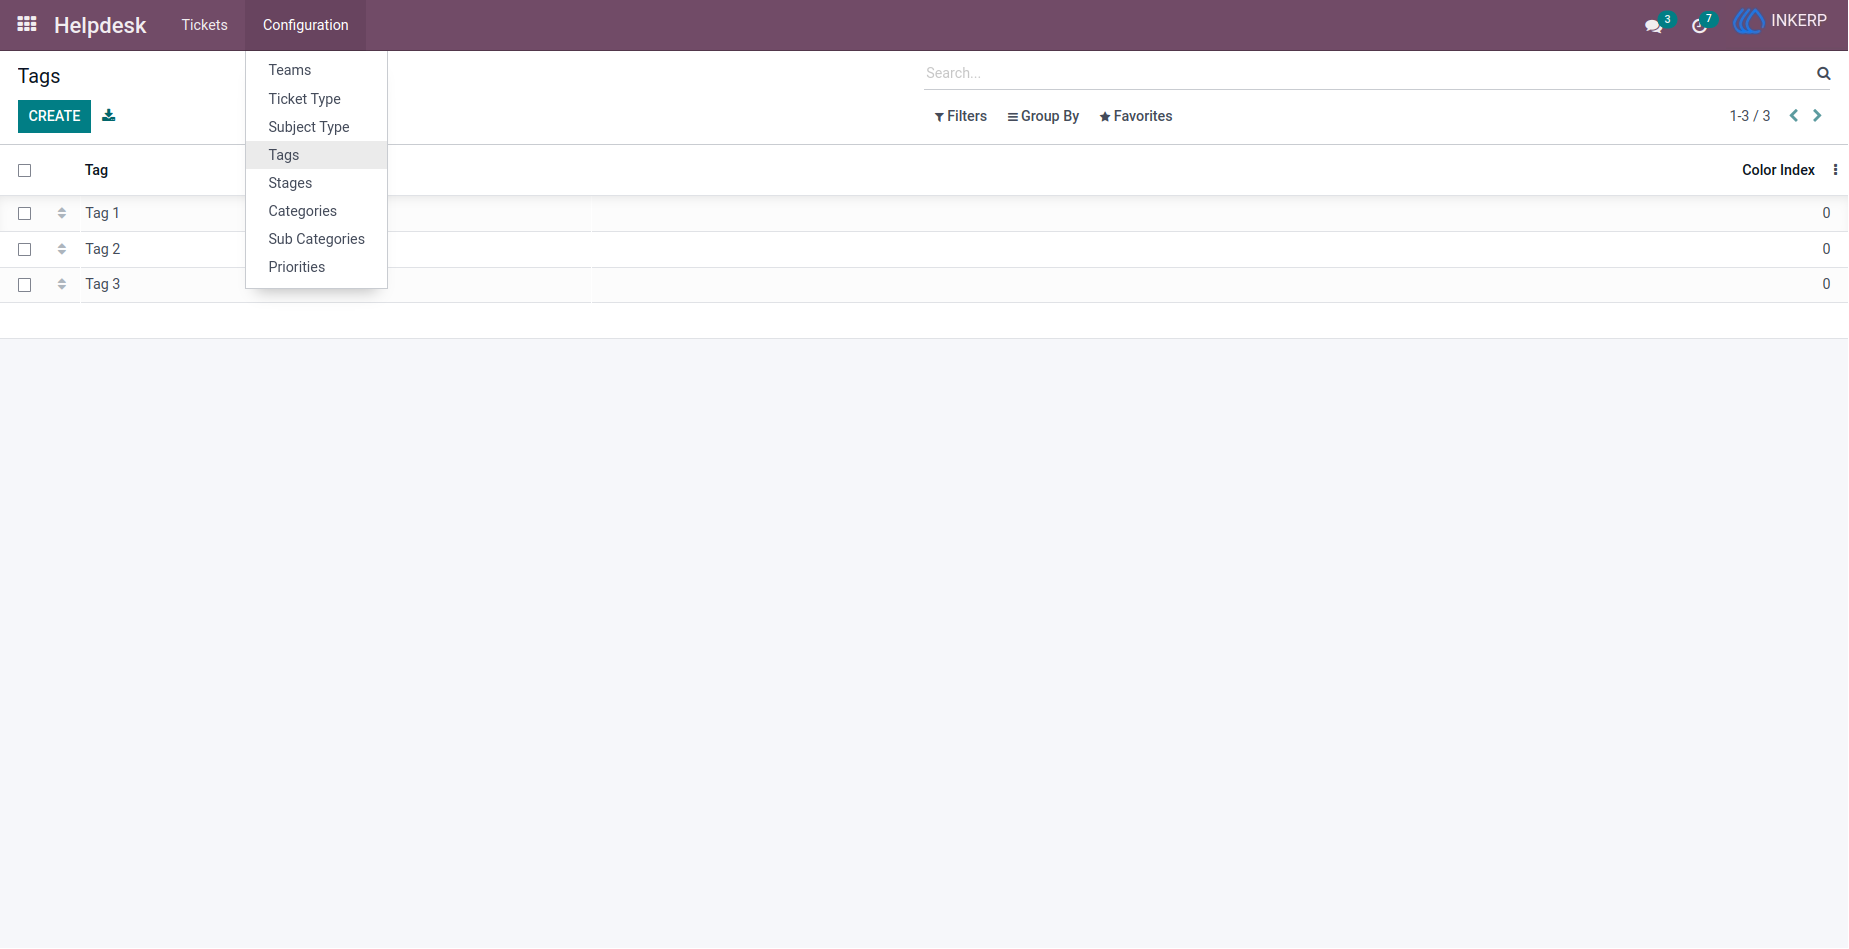Select Subject Type menu entry

point(316,127)
